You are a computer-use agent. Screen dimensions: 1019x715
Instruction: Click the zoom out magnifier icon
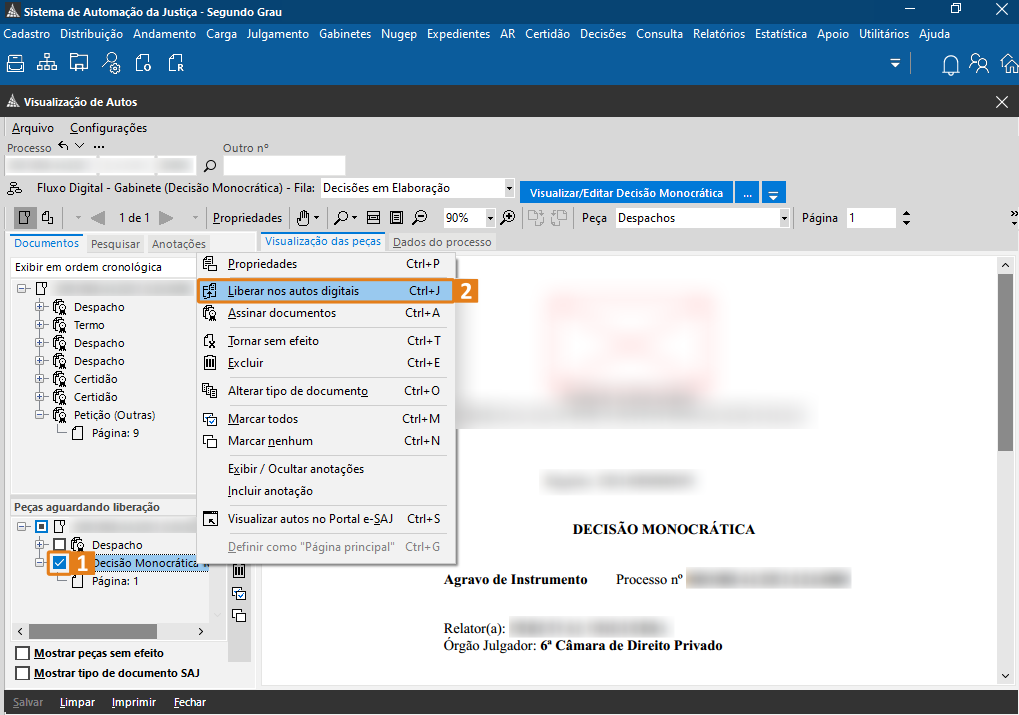(420, 218)
